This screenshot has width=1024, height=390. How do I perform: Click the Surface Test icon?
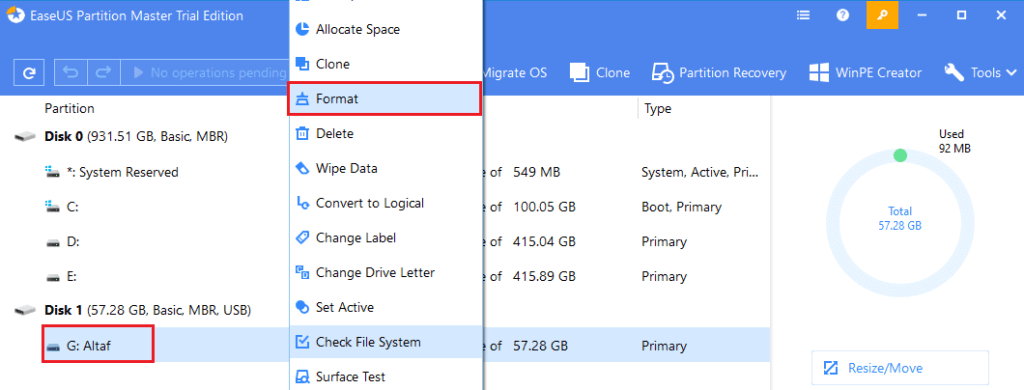point(302,377)
